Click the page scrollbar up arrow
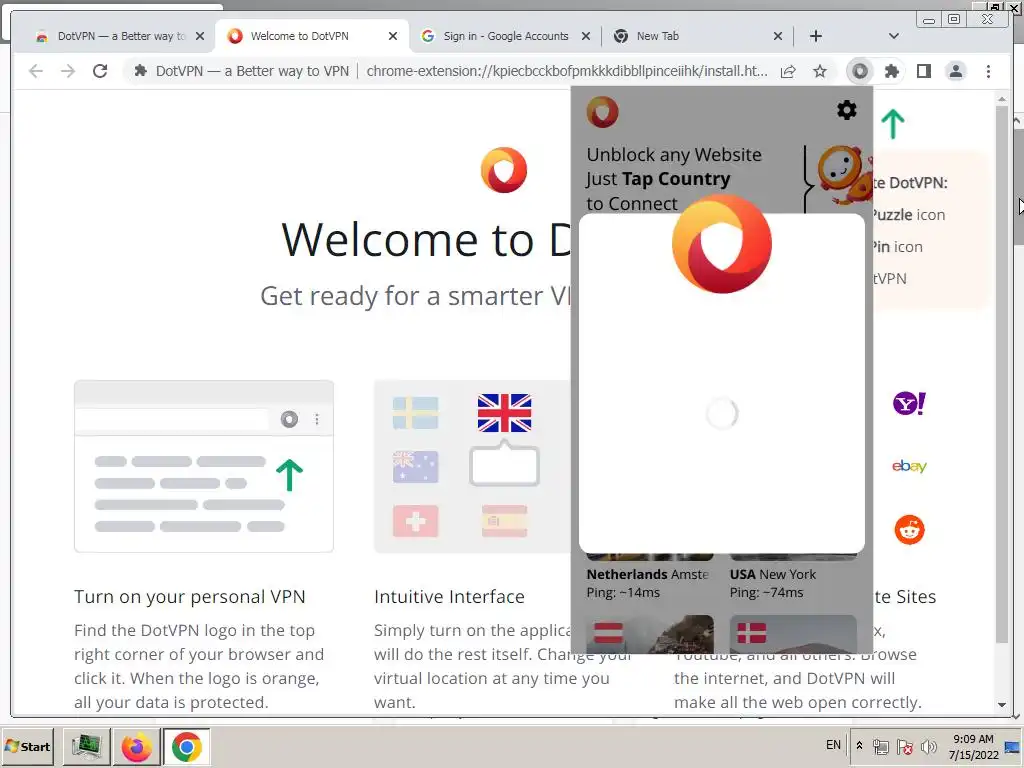 click(x=1002, y=99)
